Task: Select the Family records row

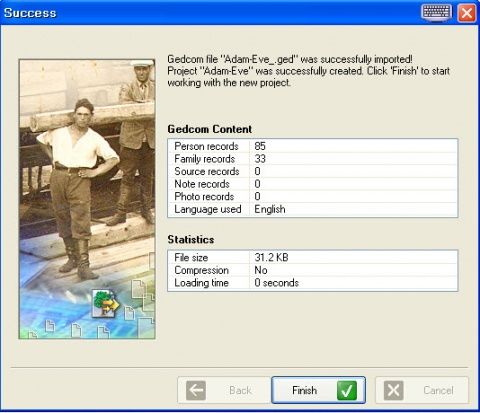Action: [x=313, y=159]
